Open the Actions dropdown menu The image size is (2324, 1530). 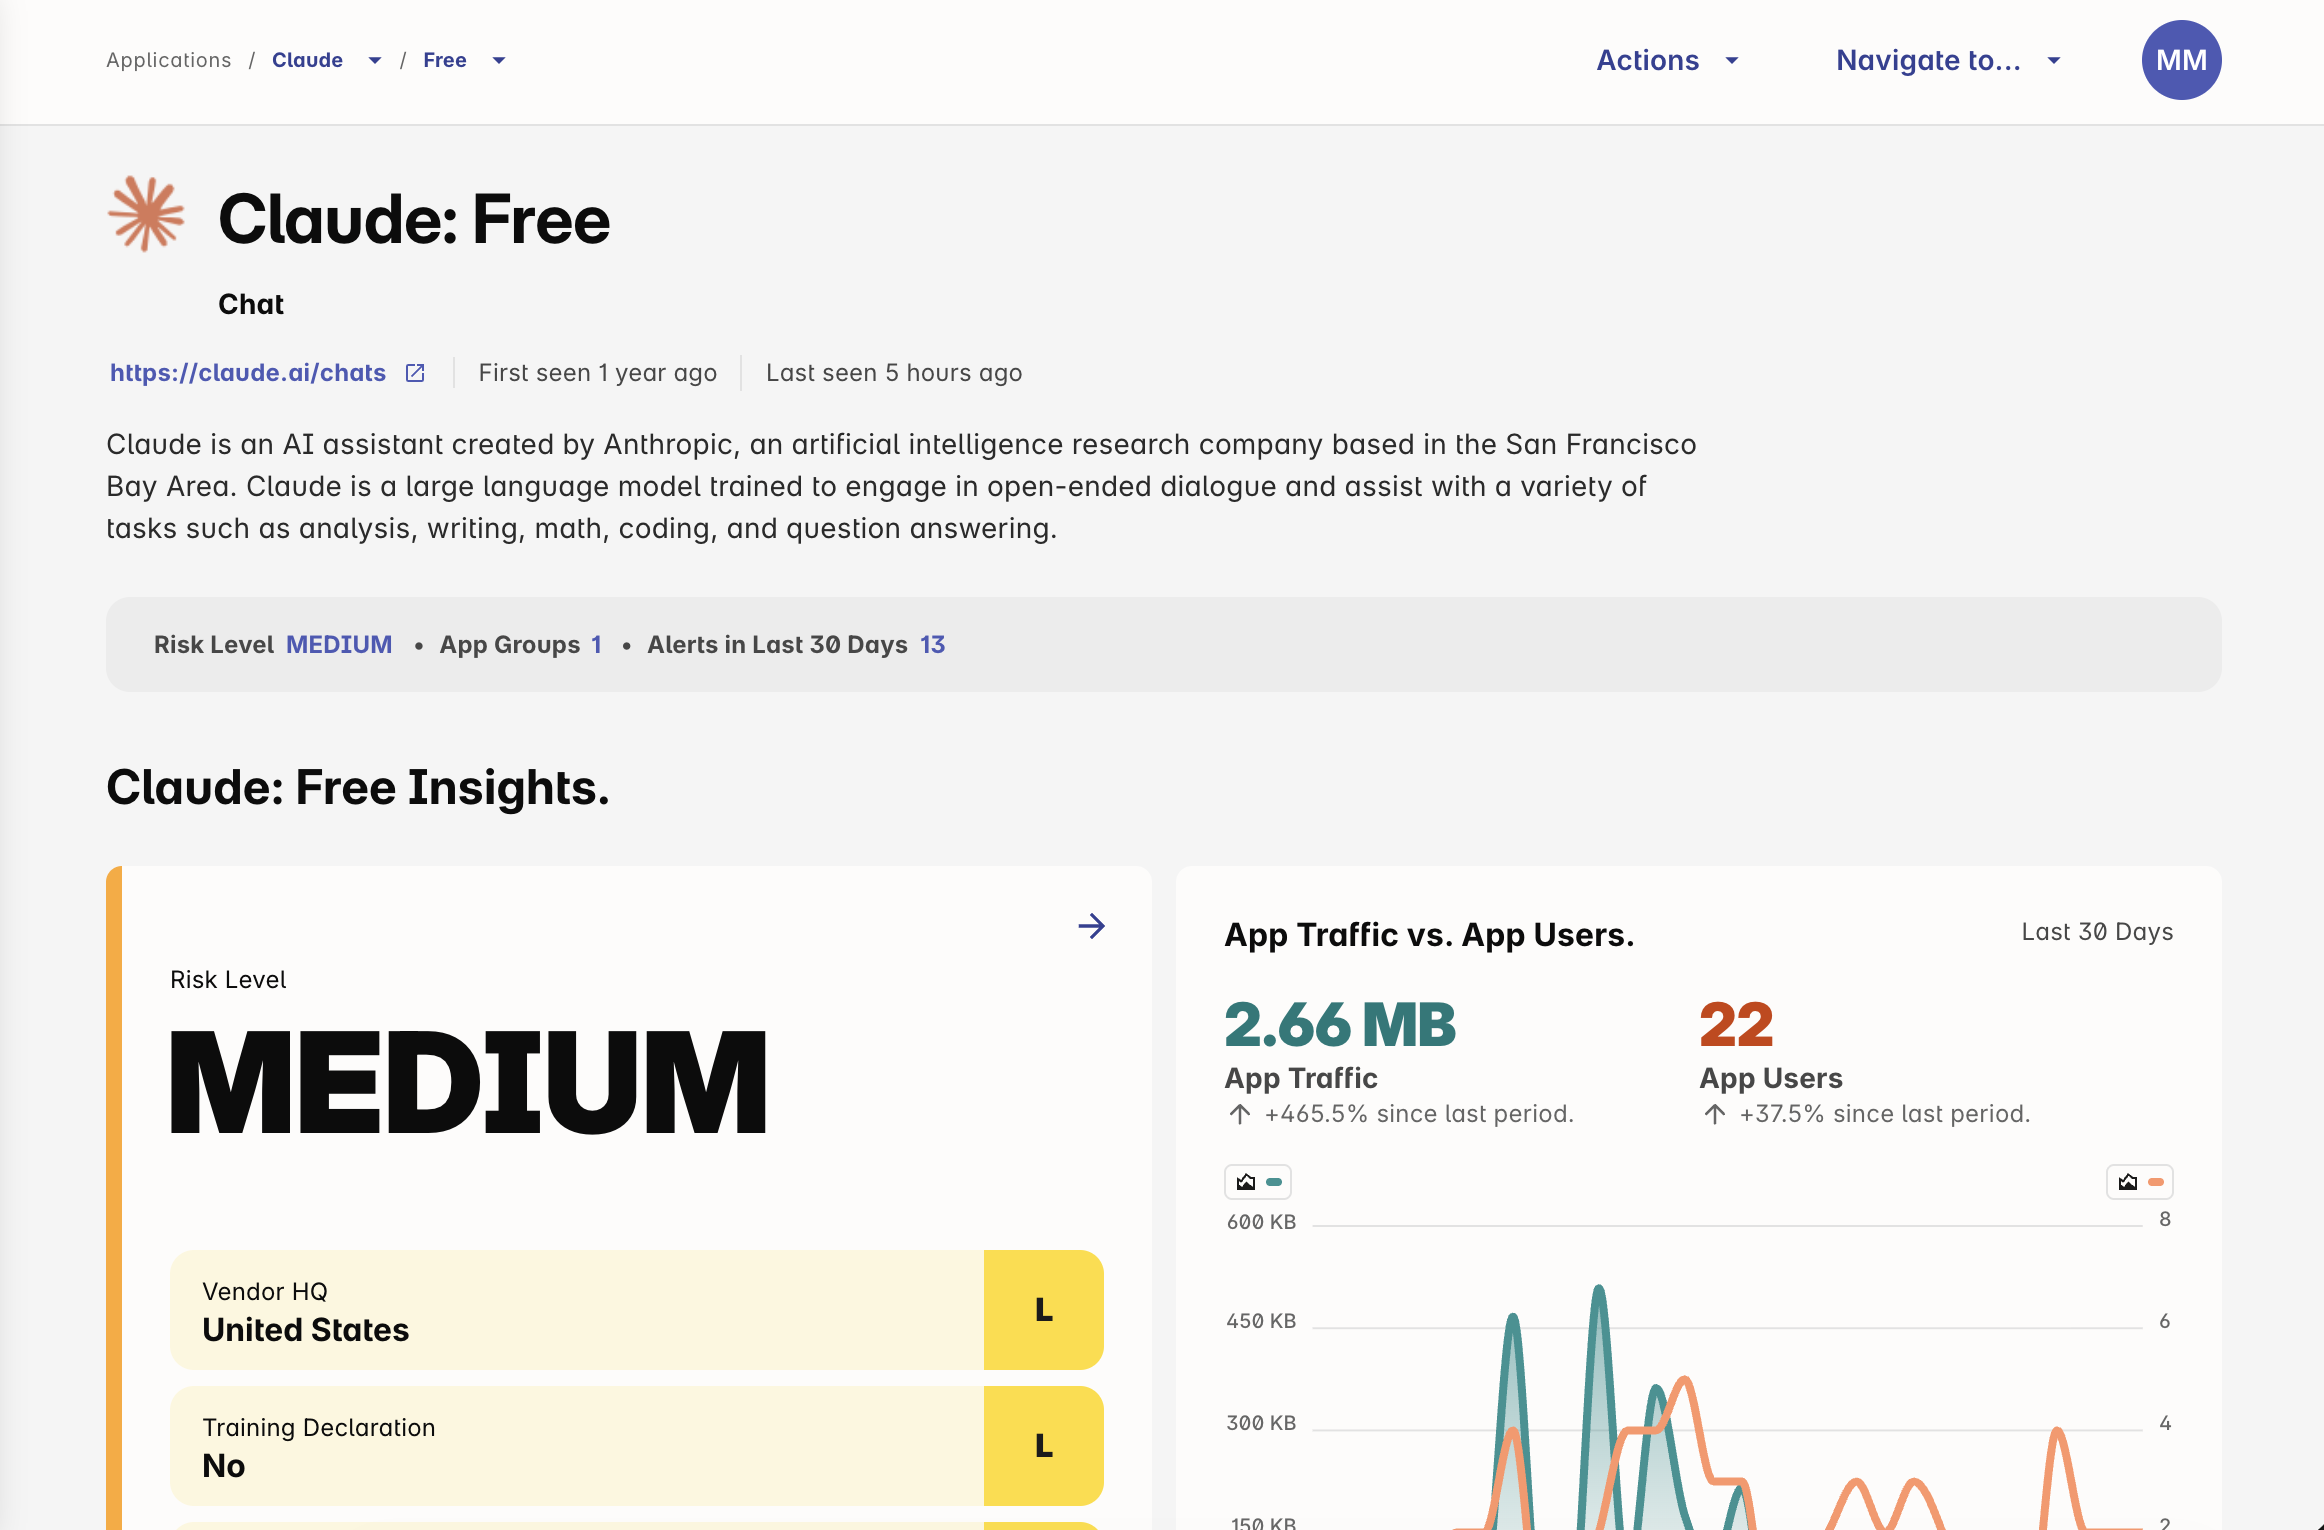pyautogui.click(x=1667, y=60)
